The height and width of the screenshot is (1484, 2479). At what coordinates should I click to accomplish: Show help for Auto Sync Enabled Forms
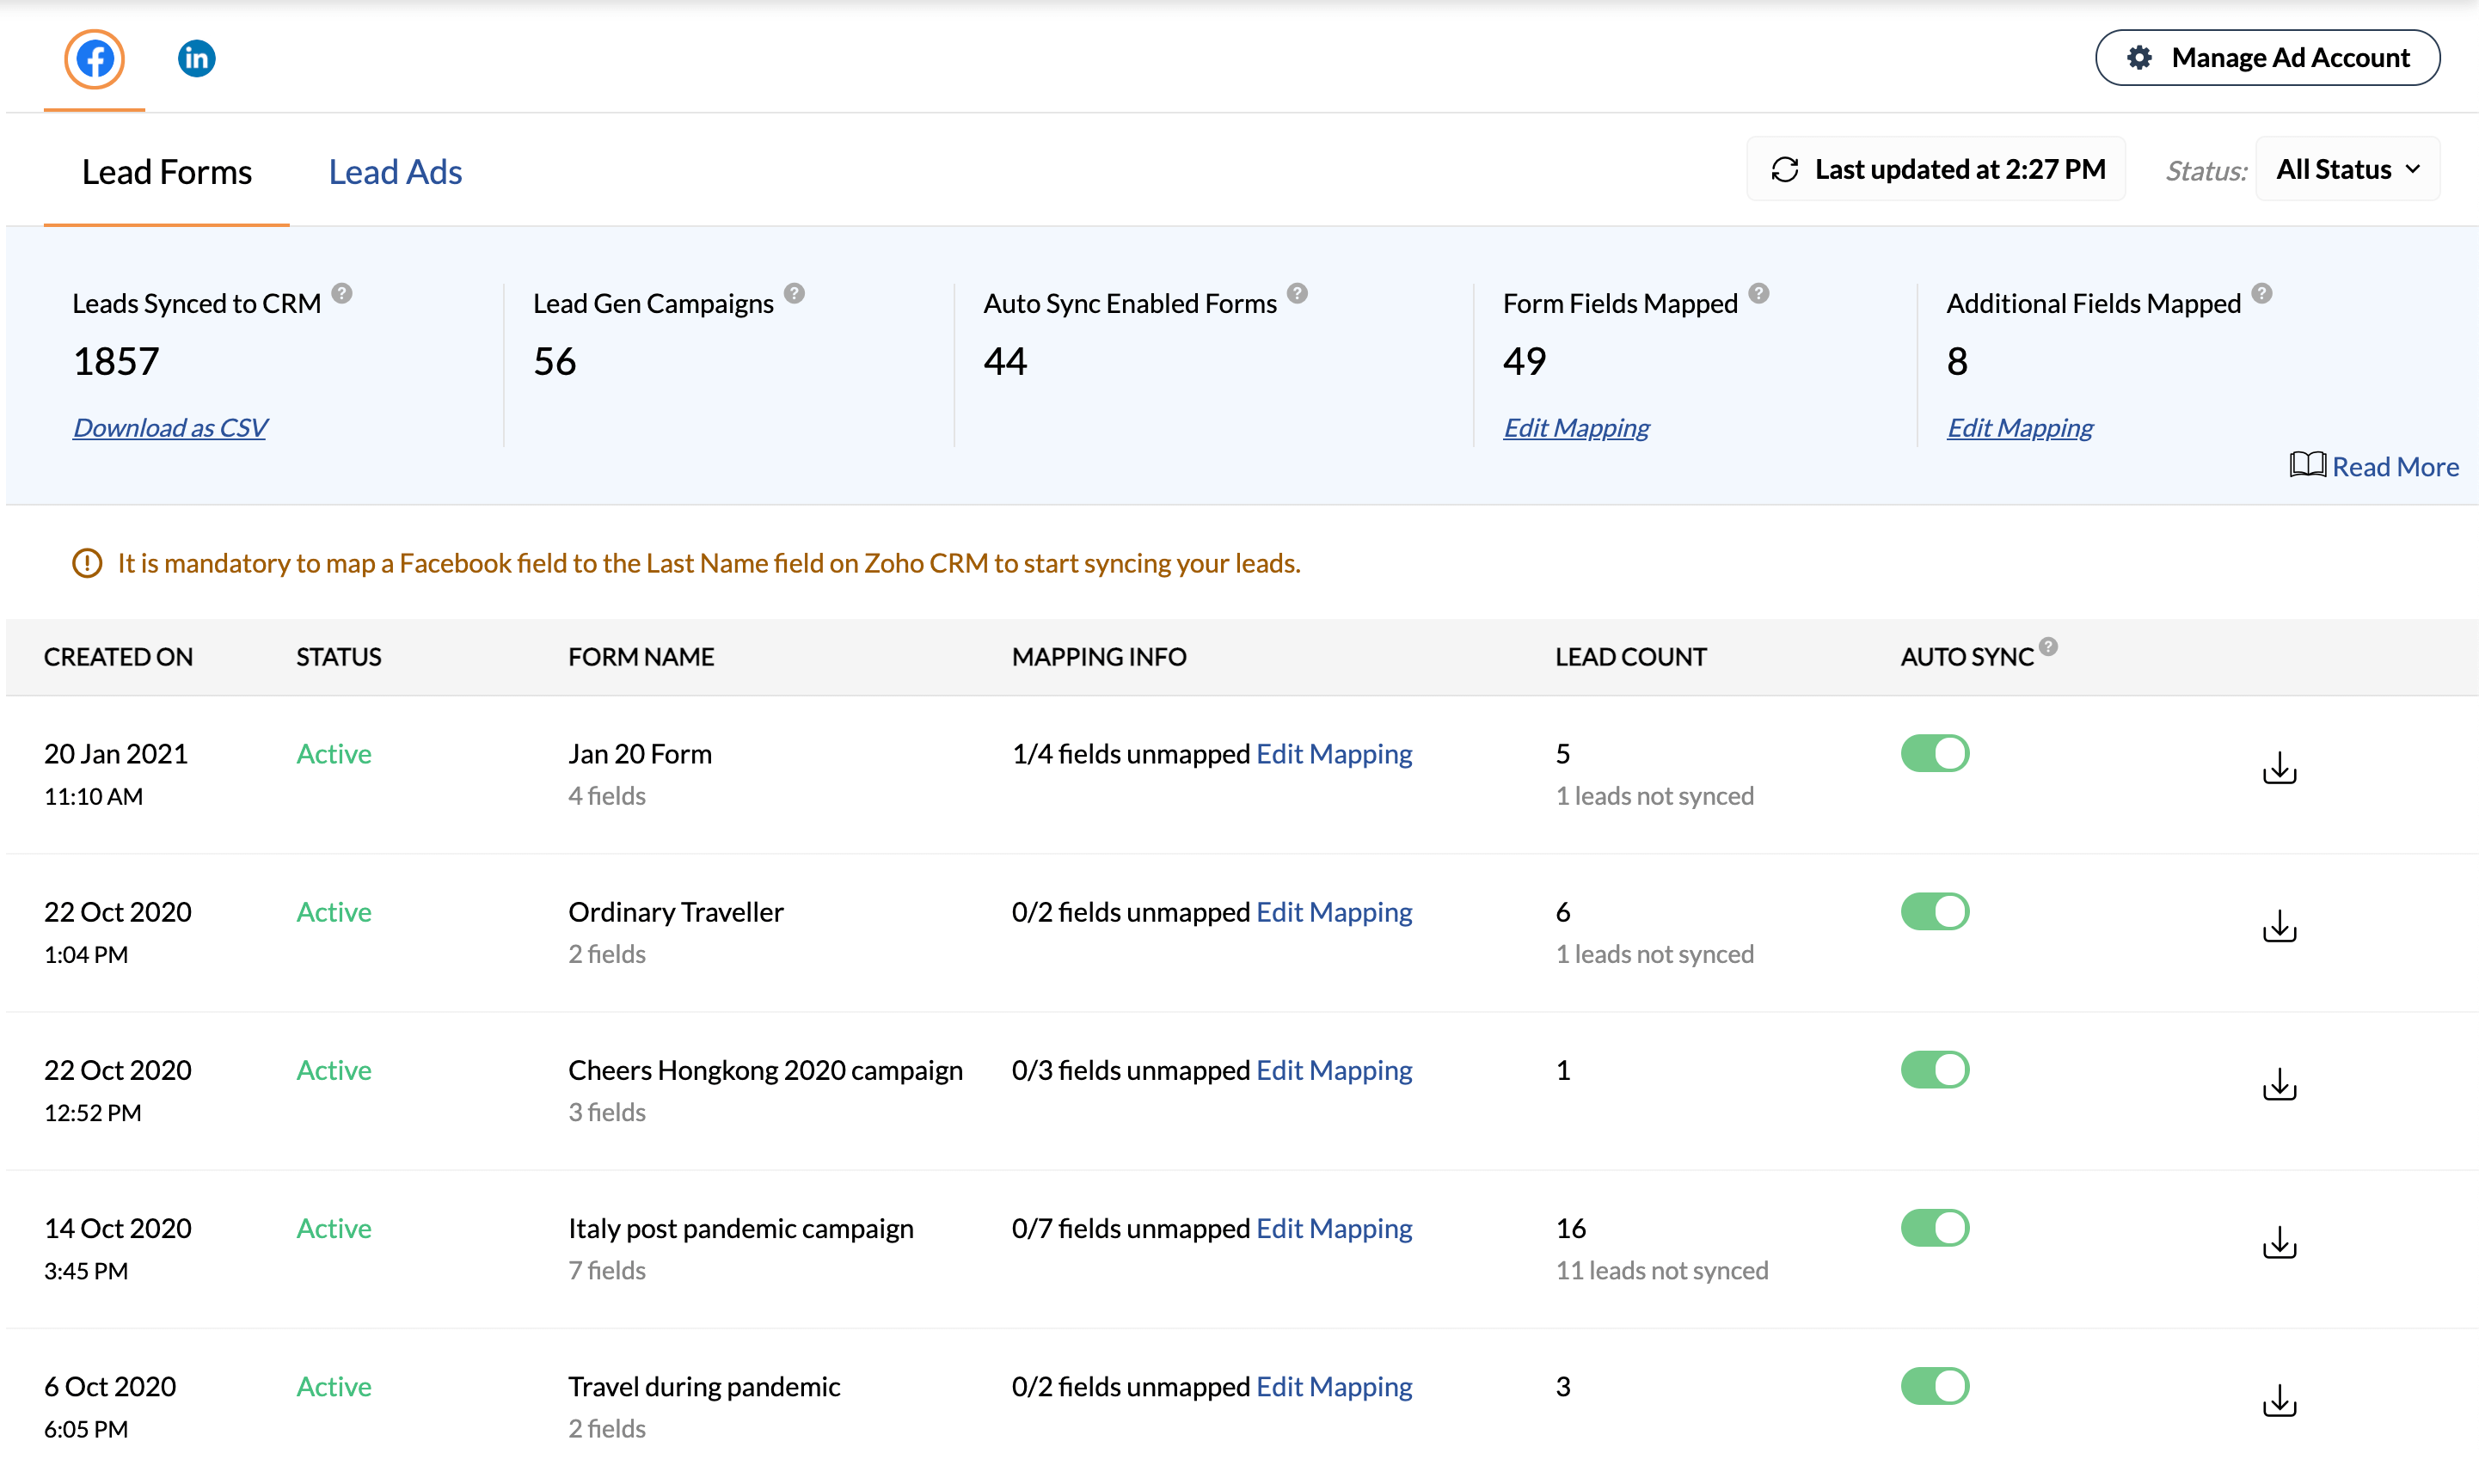coord(1297,294)
